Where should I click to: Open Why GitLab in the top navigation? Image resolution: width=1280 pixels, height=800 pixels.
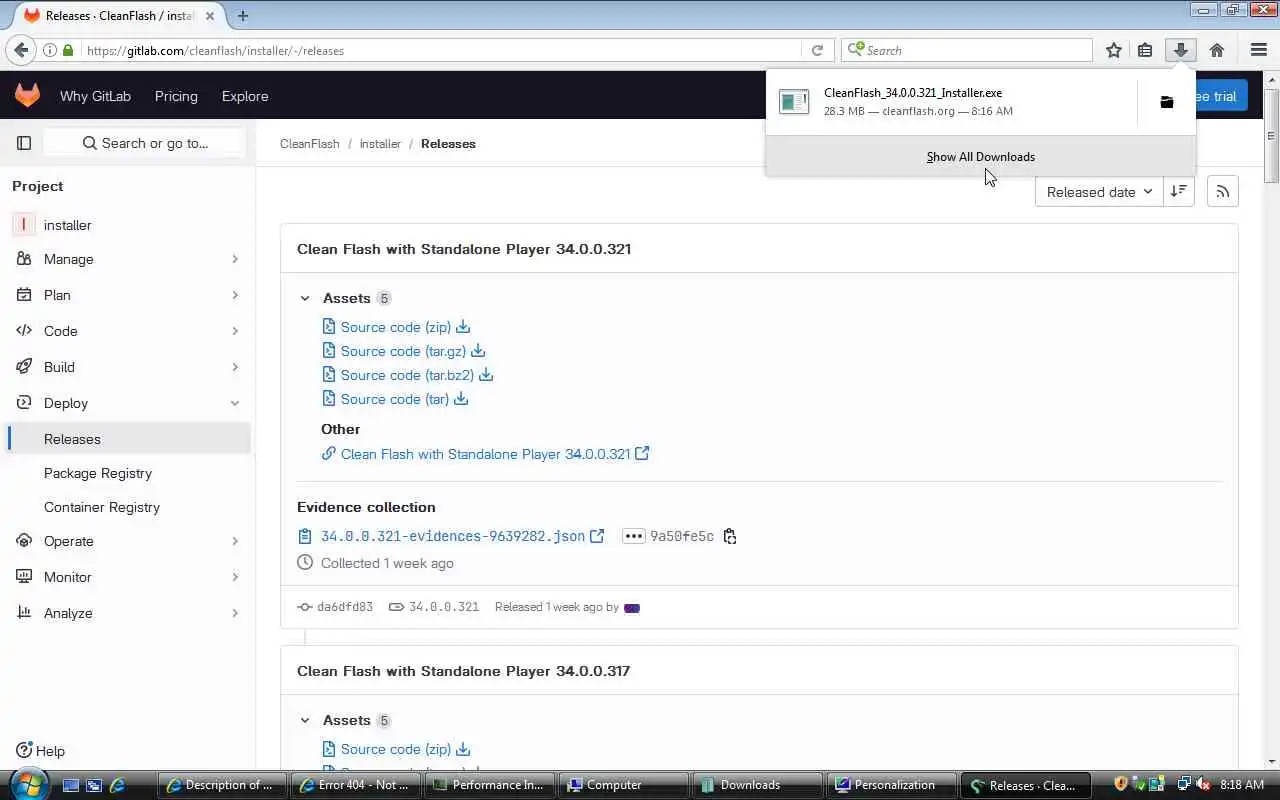pos(95,96)
